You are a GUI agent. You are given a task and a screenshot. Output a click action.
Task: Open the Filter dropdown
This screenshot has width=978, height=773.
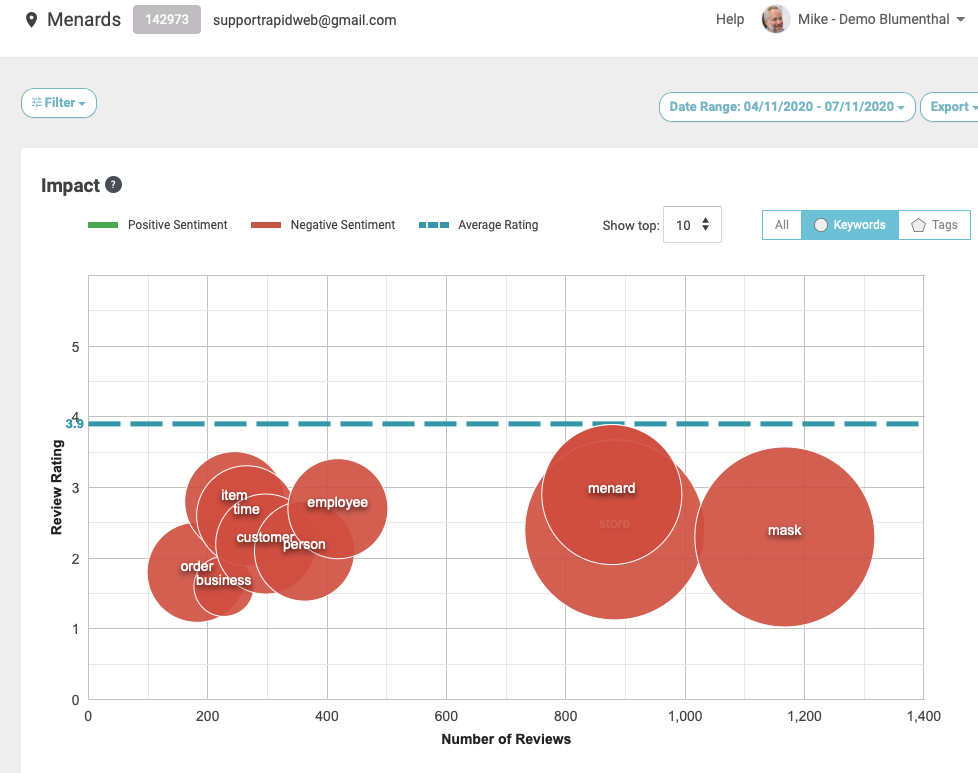pos(59,103)
